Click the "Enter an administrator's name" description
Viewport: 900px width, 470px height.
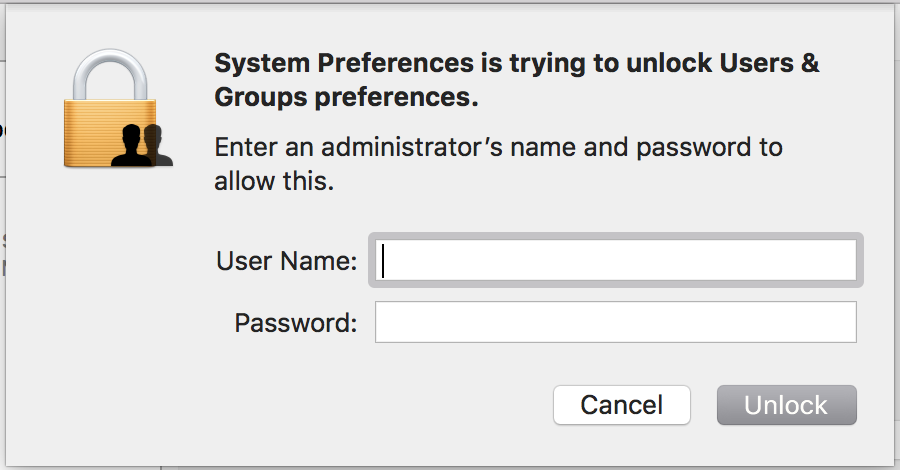point(400,149)
